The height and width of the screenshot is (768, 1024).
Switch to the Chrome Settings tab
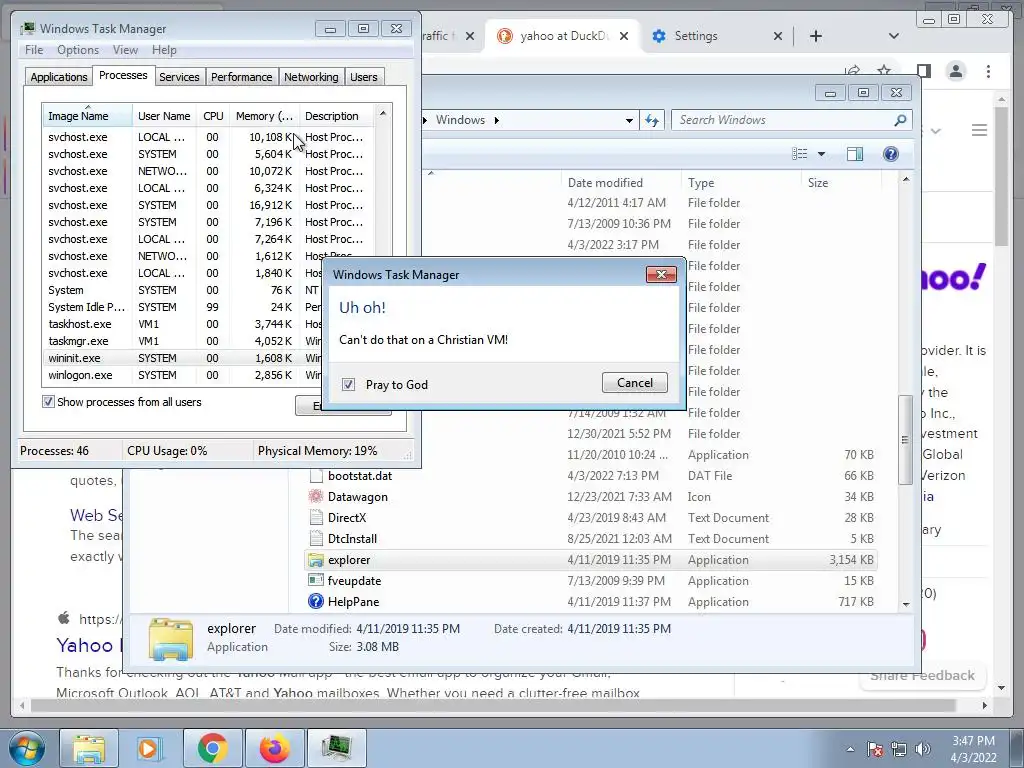(x=697, y=36)
